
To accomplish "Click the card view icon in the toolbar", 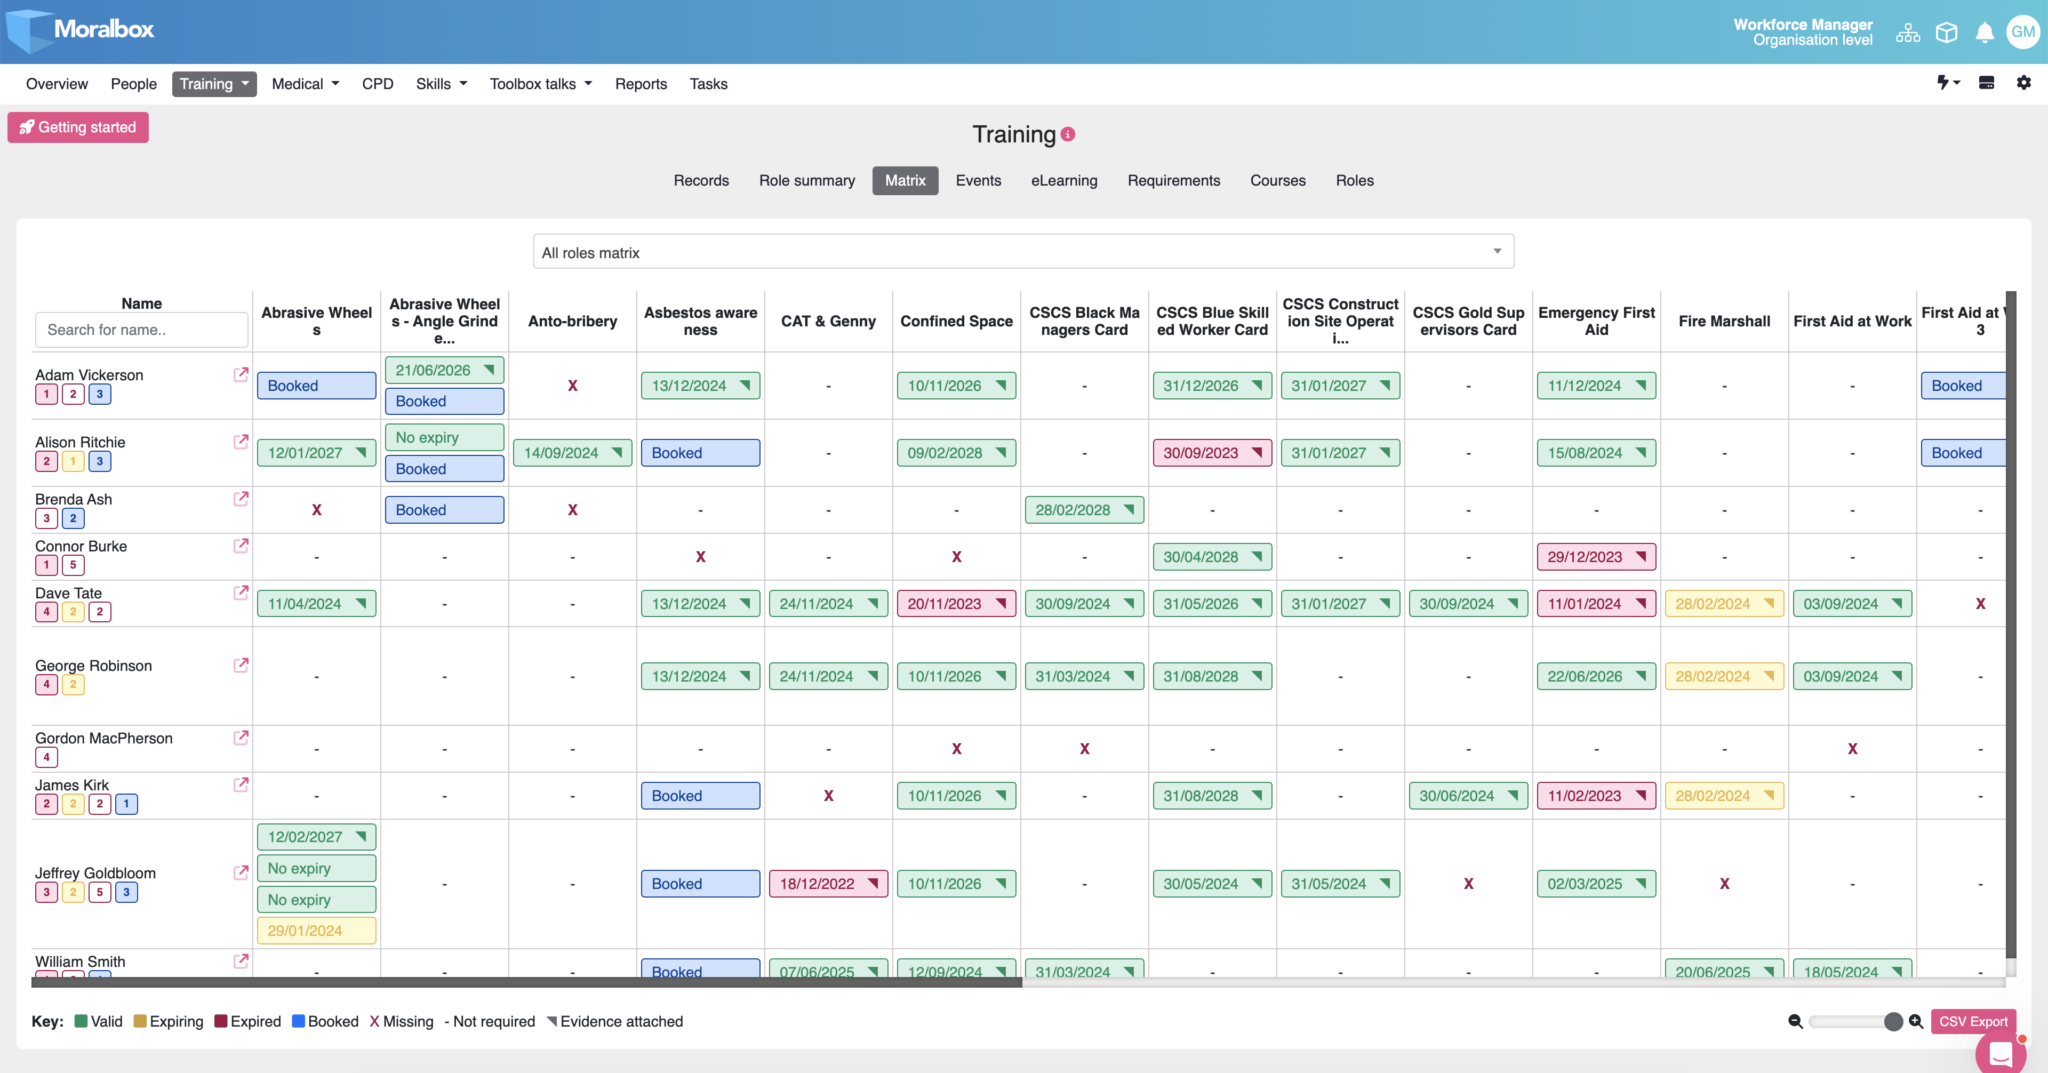I will 1986,83.
